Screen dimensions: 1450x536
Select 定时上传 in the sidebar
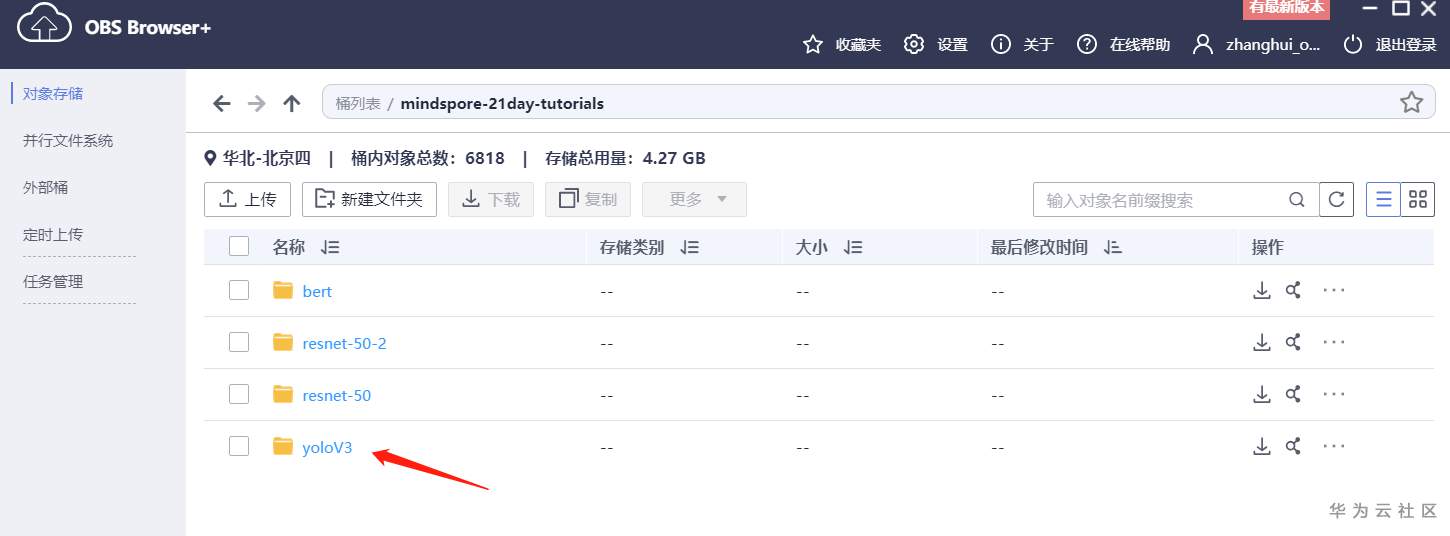click(53, 234)
